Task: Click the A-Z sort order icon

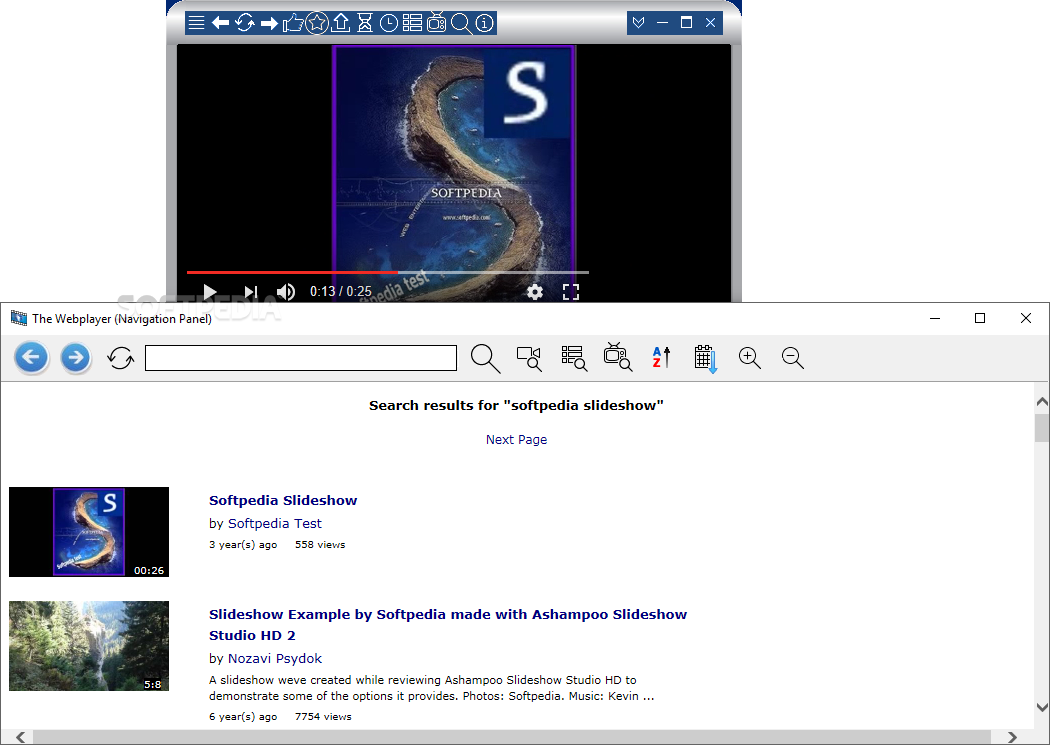Action: tap(661, 357)
